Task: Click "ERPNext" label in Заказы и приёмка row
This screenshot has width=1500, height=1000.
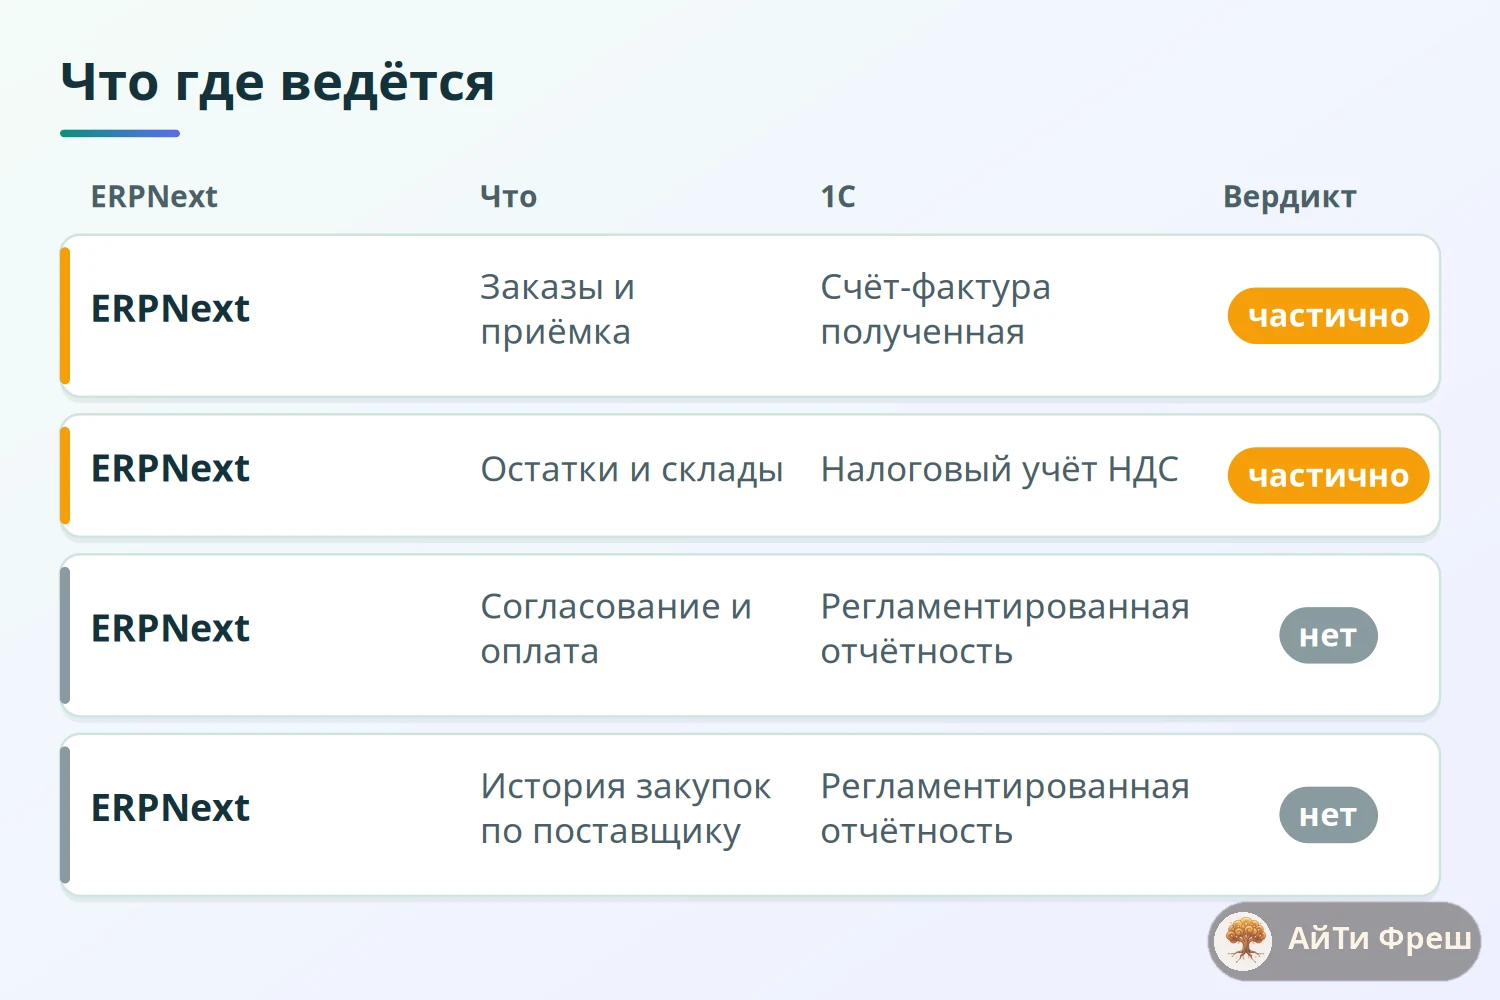Action: click(170, 309)
